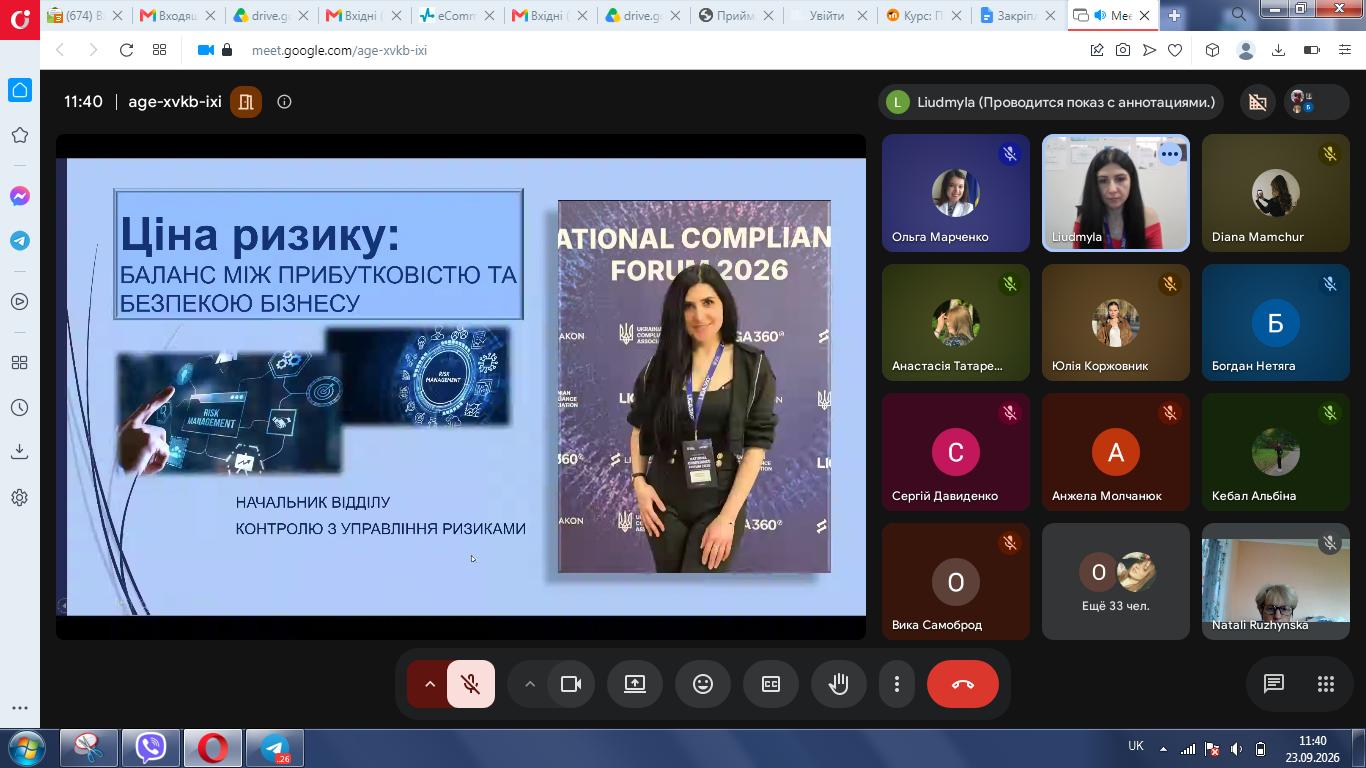Open Viber from Windows taskbar
This screenshot has height=768, width=1366.
pos(151,748)
